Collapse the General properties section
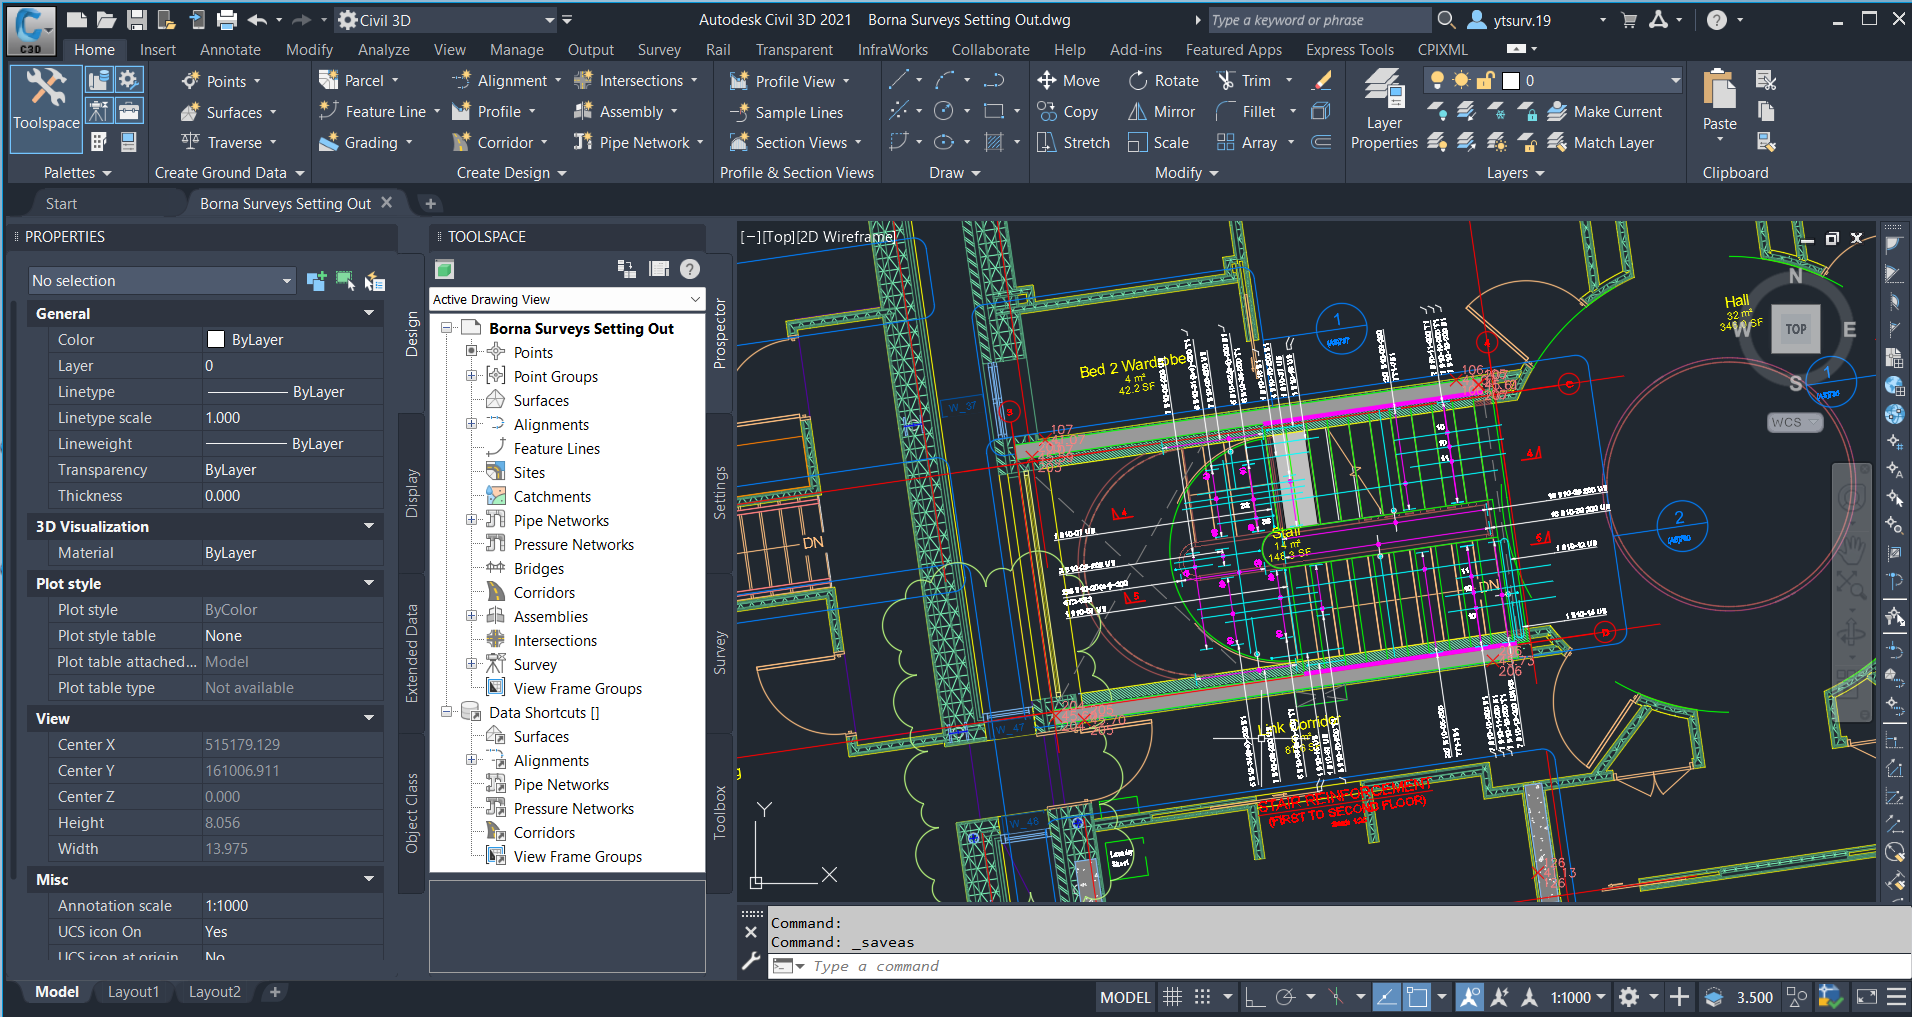Viewport: 1912px width, 1017px height. tap(369, 314)
